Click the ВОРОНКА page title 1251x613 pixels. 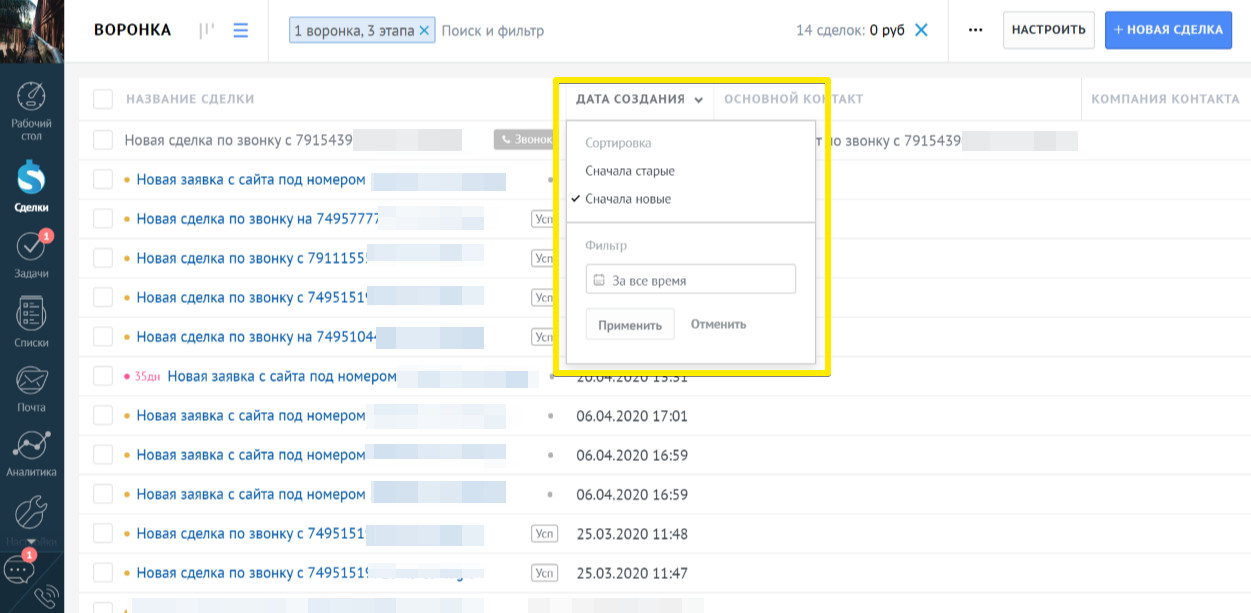[132, 30]
